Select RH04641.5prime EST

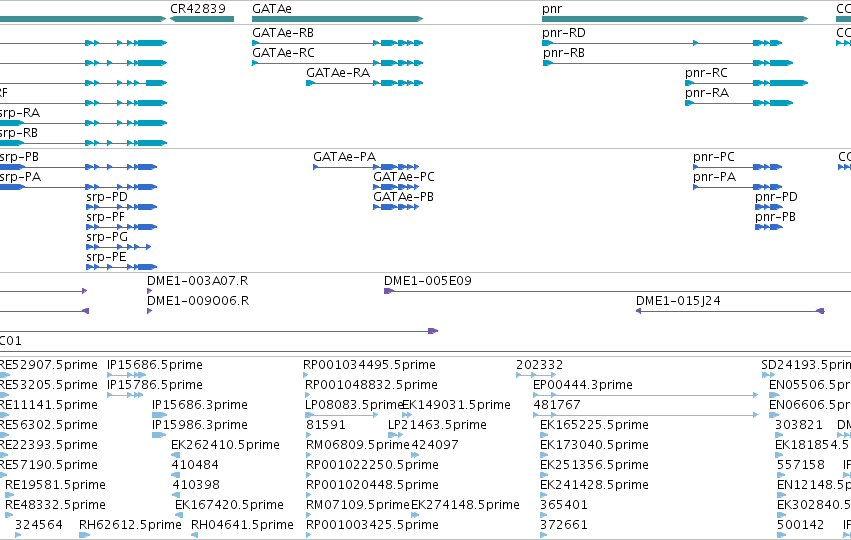(194, 535)
